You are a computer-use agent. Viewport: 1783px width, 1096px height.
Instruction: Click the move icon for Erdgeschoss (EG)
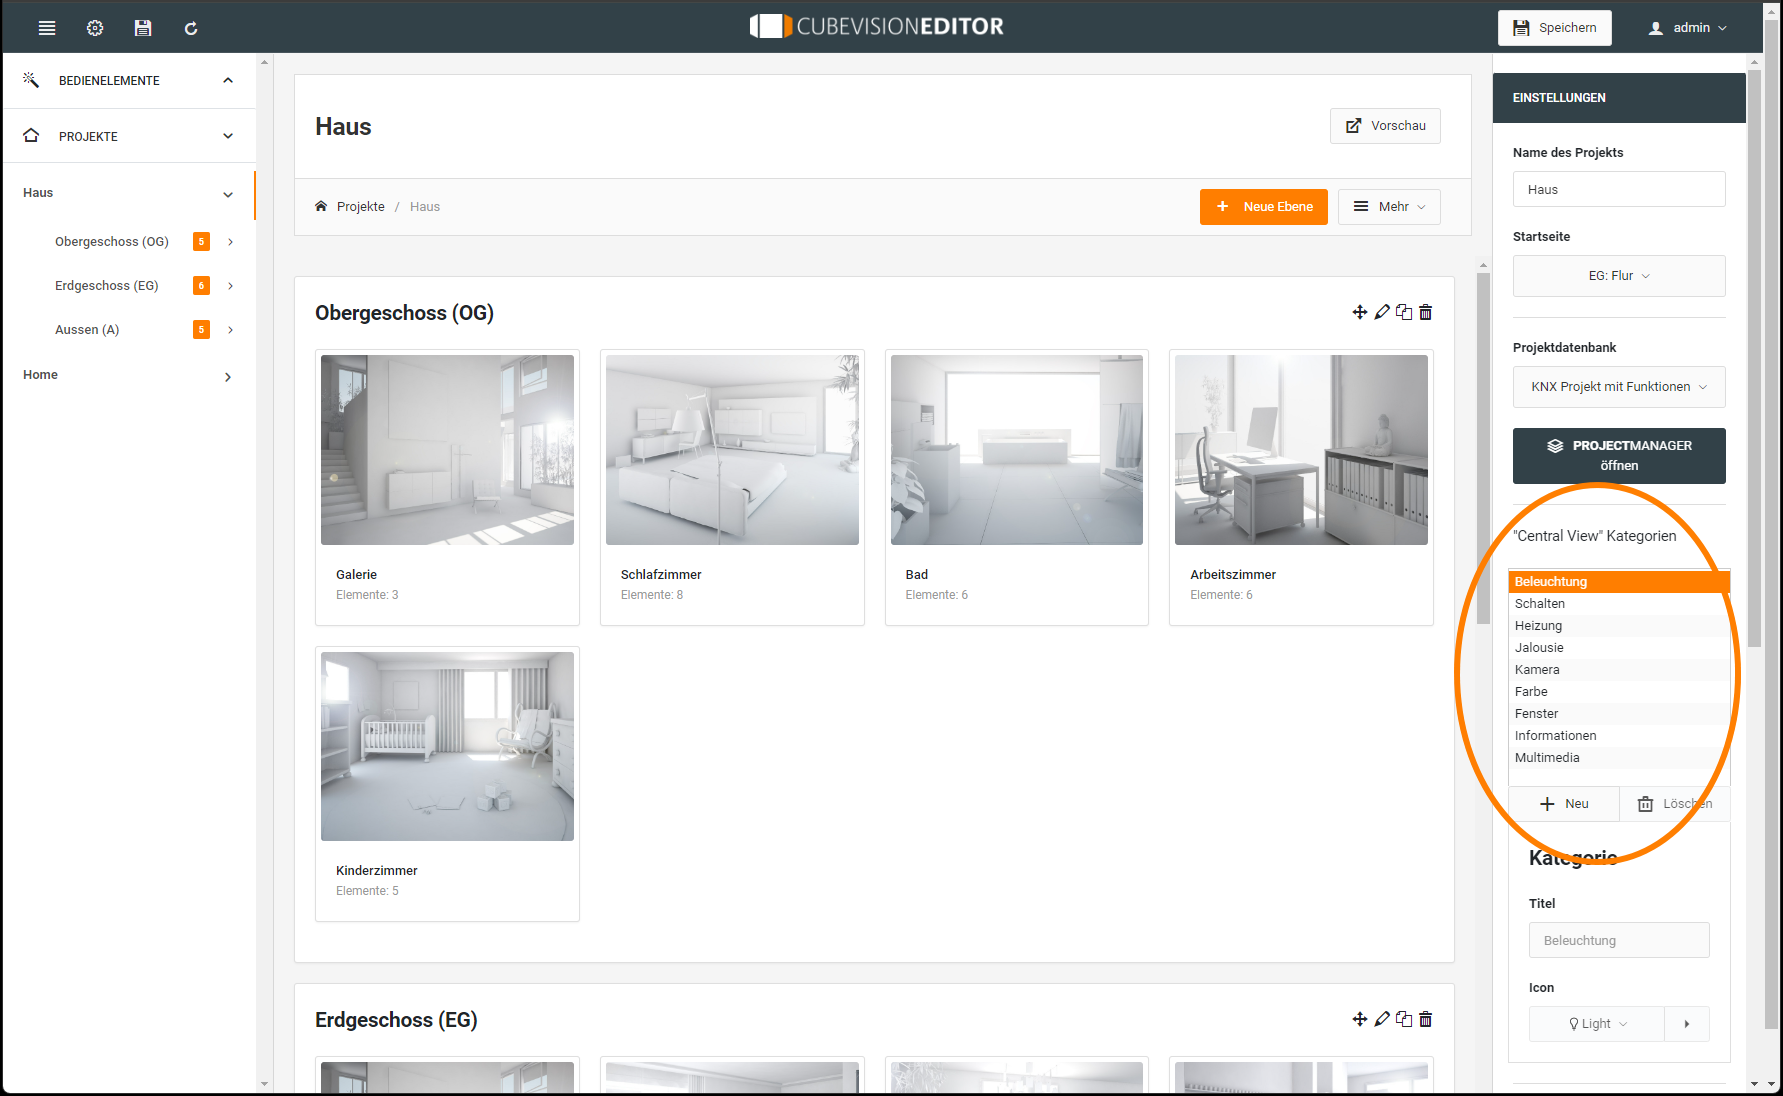coord(1360,1019)
